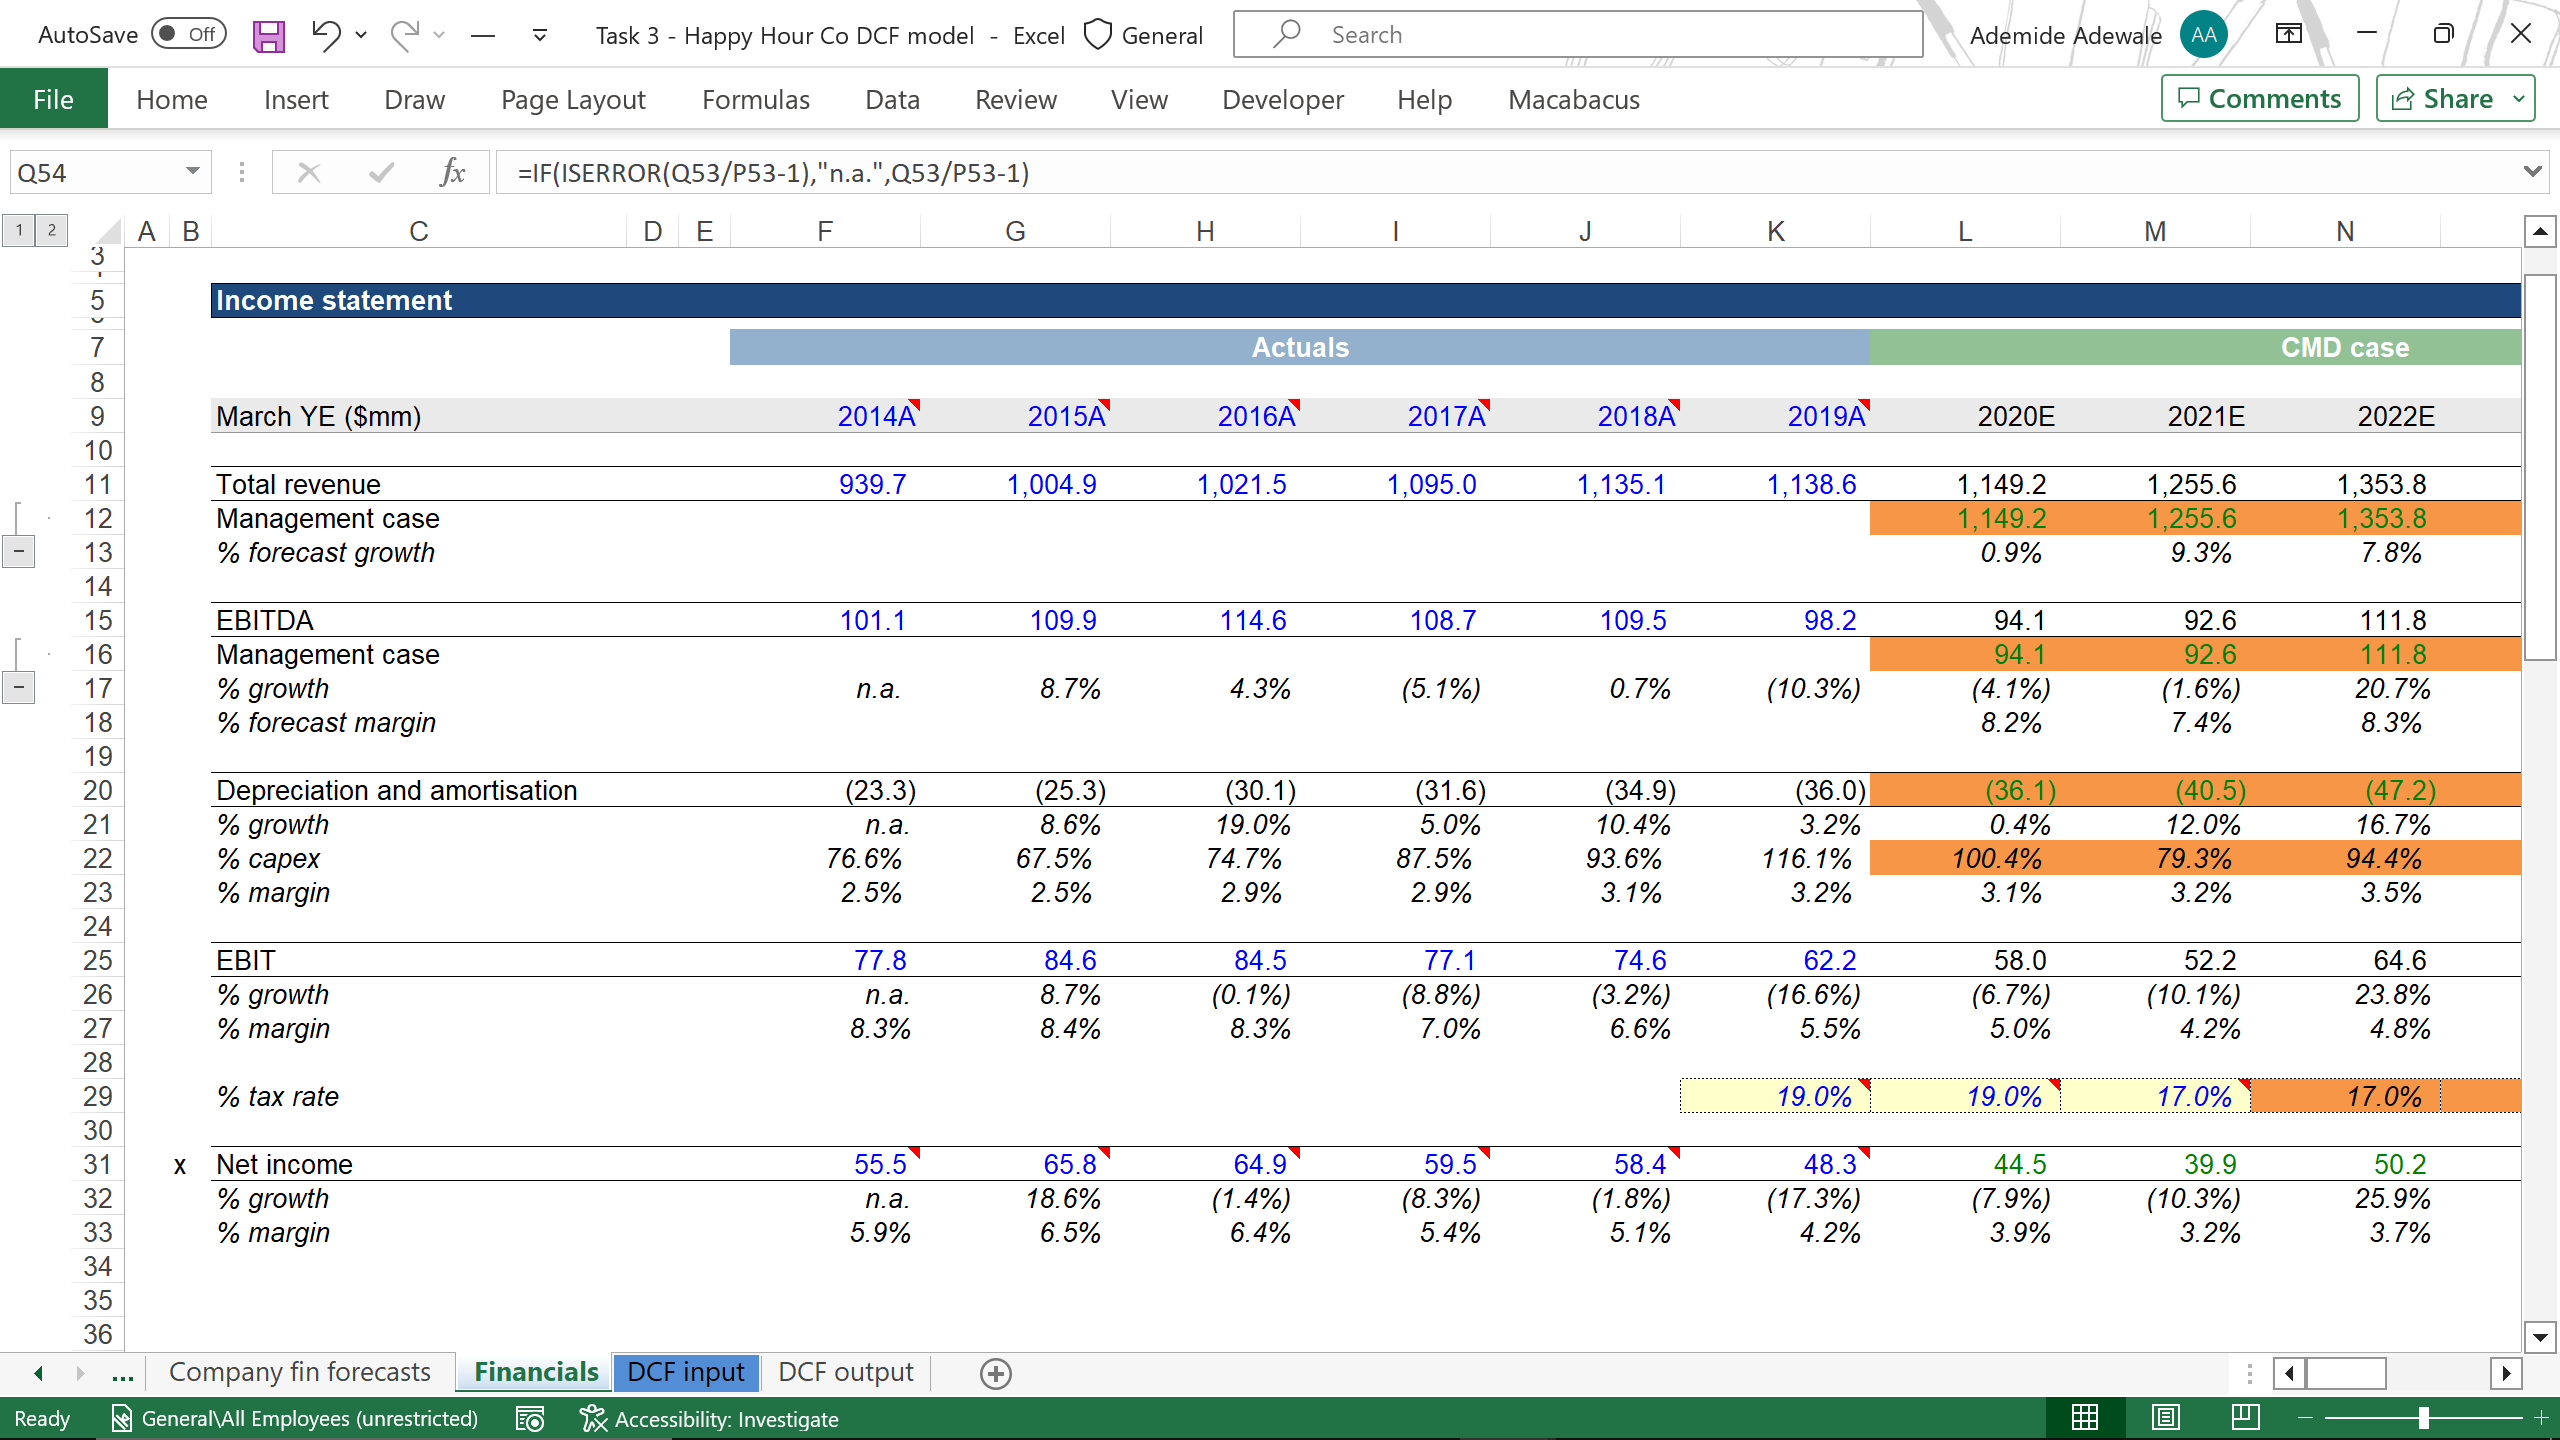Toggle the AutoSave switch
Viewport: 2560px width, 1440px height.
click(x=189, y=35)
